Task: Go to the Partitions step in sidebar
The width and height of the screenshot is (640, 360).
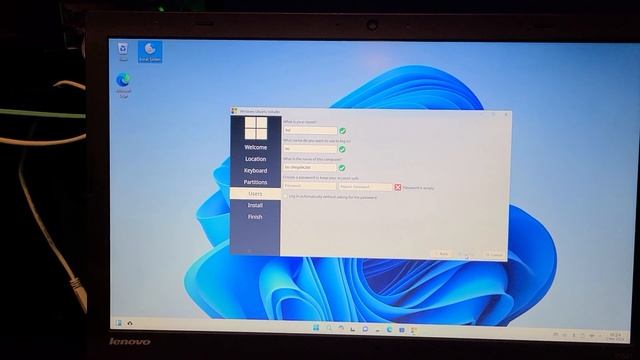Action: click(256, 182)
